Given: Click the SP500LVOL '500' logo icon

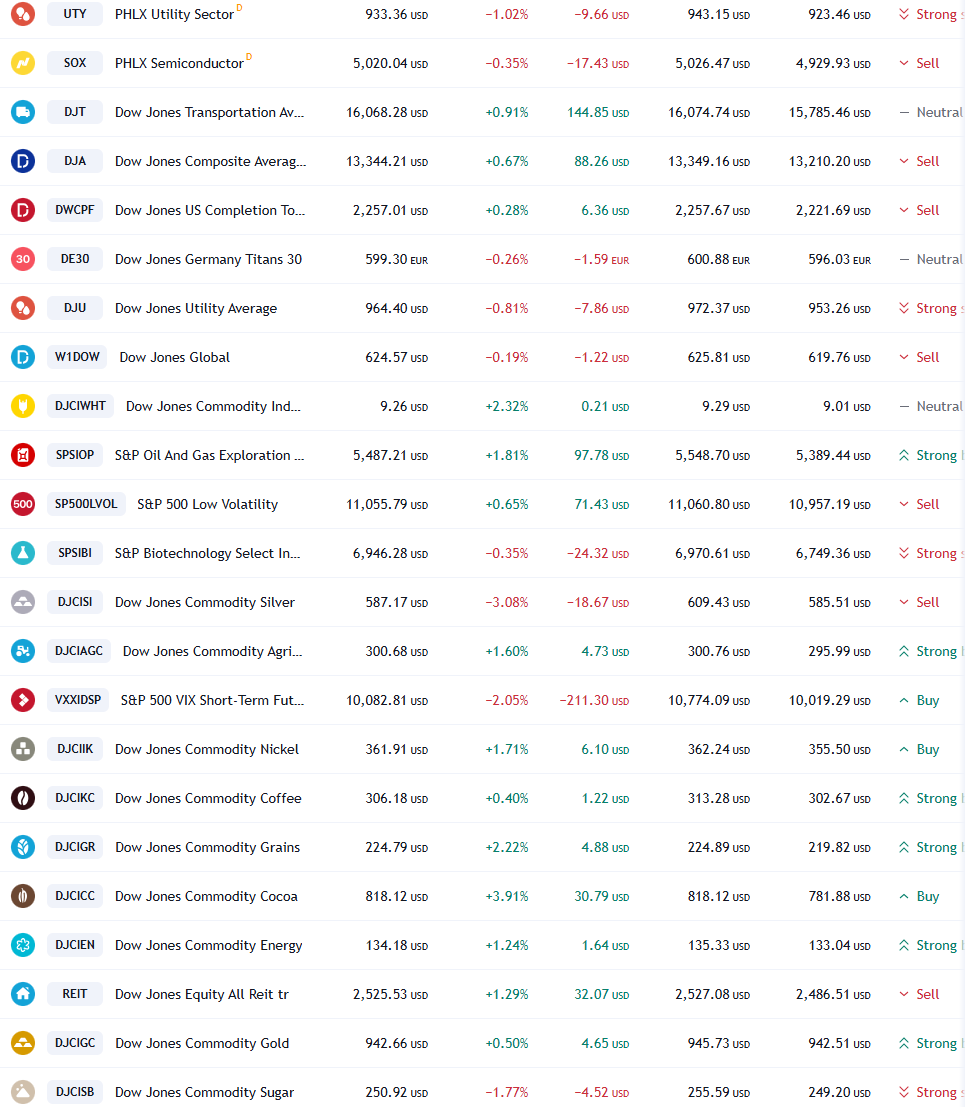Looking at the screenshot, I should pos(23,504).
